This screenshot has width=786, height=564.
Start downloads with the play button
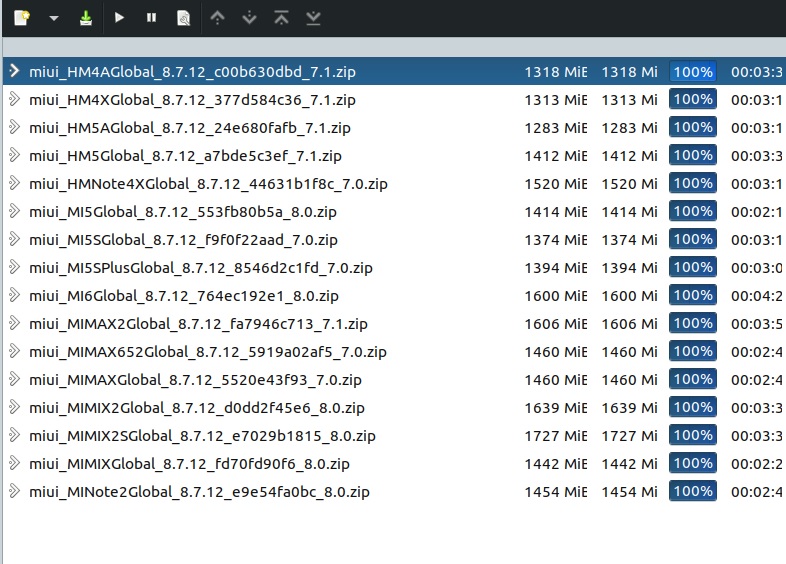pos(119,18)
